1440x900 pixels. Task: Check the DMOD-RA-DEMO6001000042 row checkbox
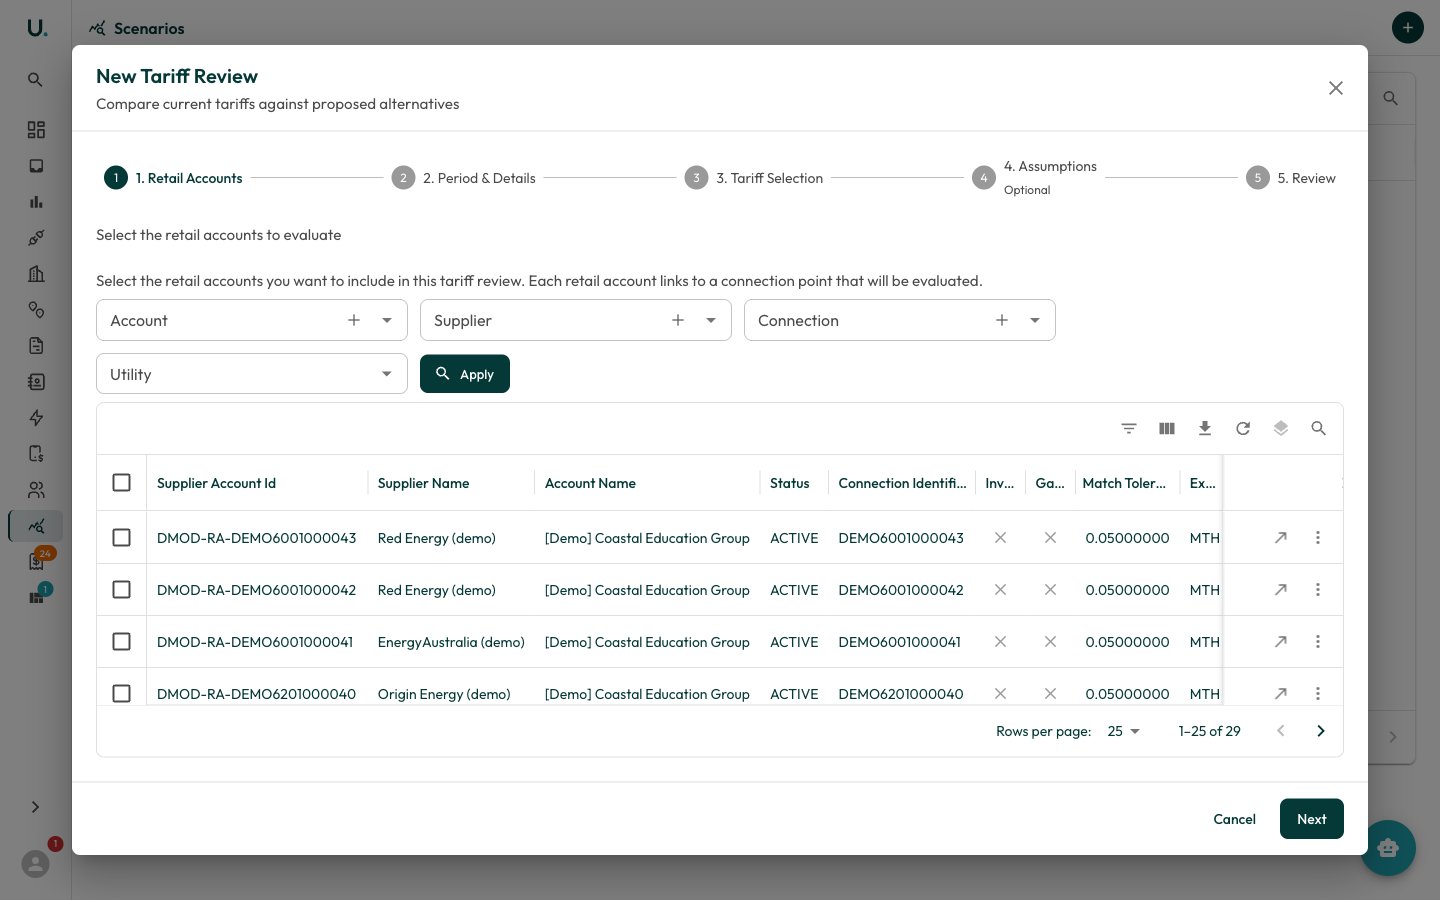click(x=122, y=590)
